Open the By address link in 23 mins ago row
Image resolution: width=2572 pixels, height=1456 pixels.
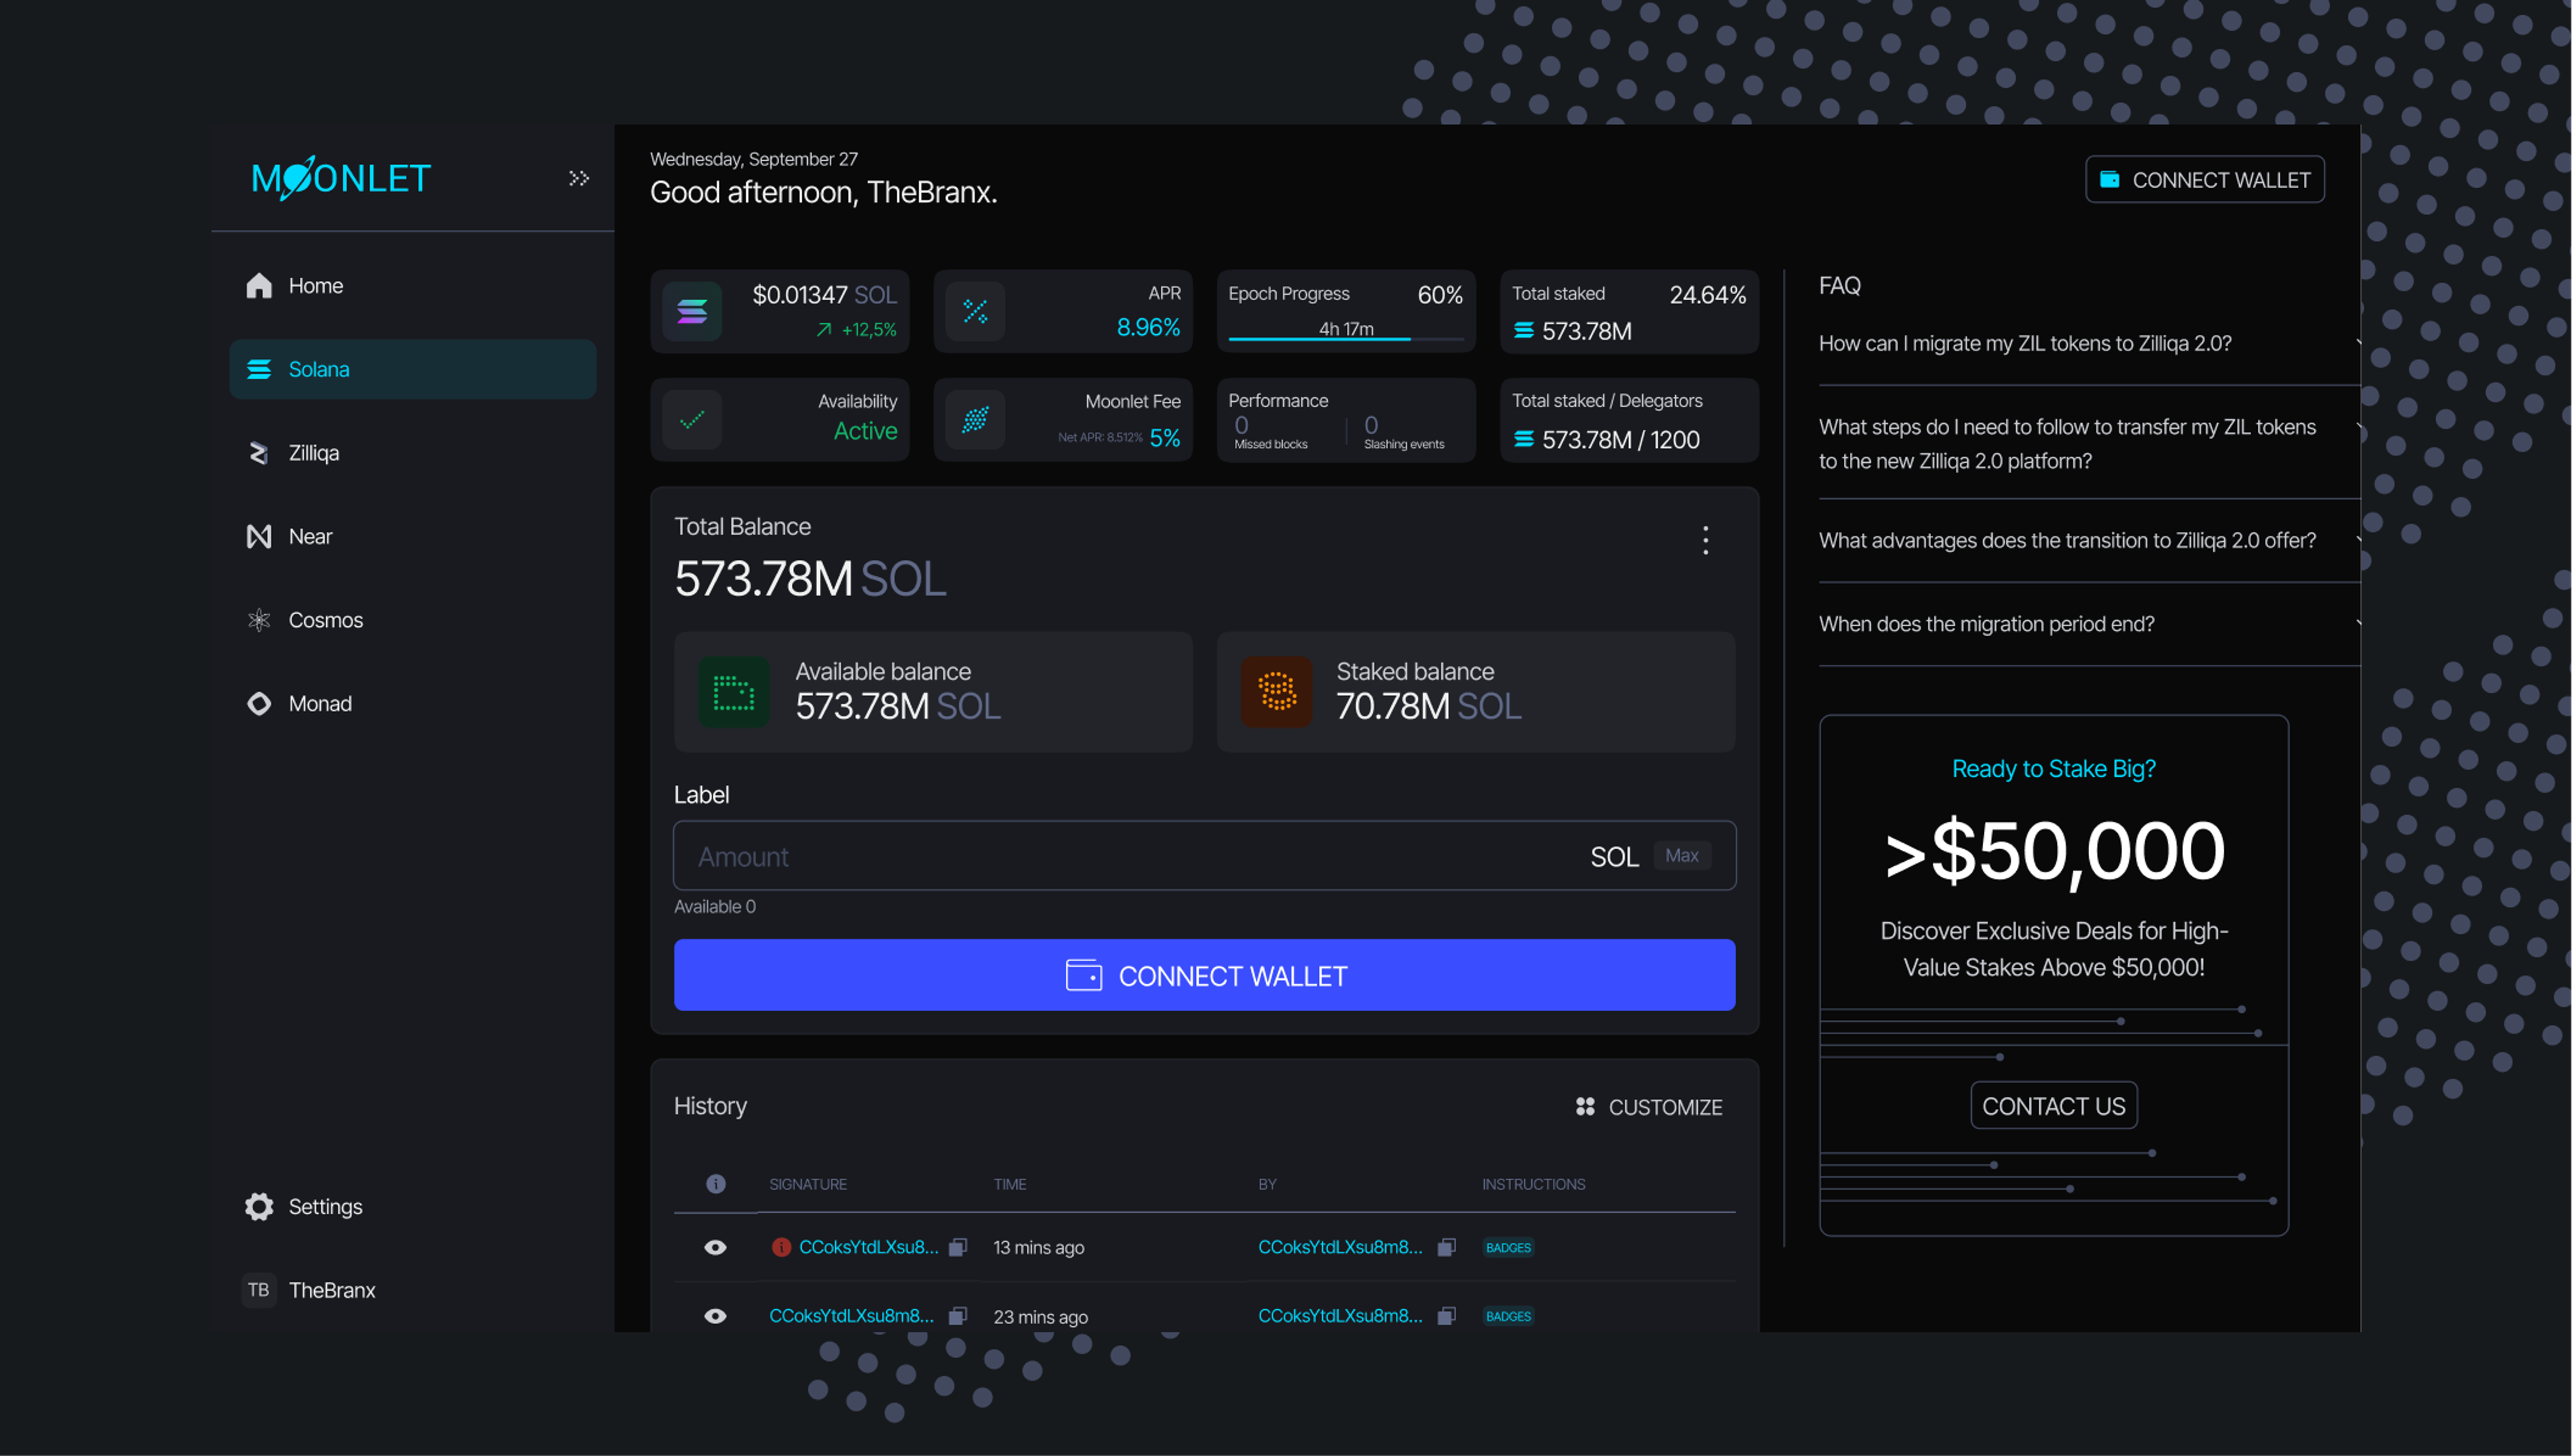click(1340, 1316)
